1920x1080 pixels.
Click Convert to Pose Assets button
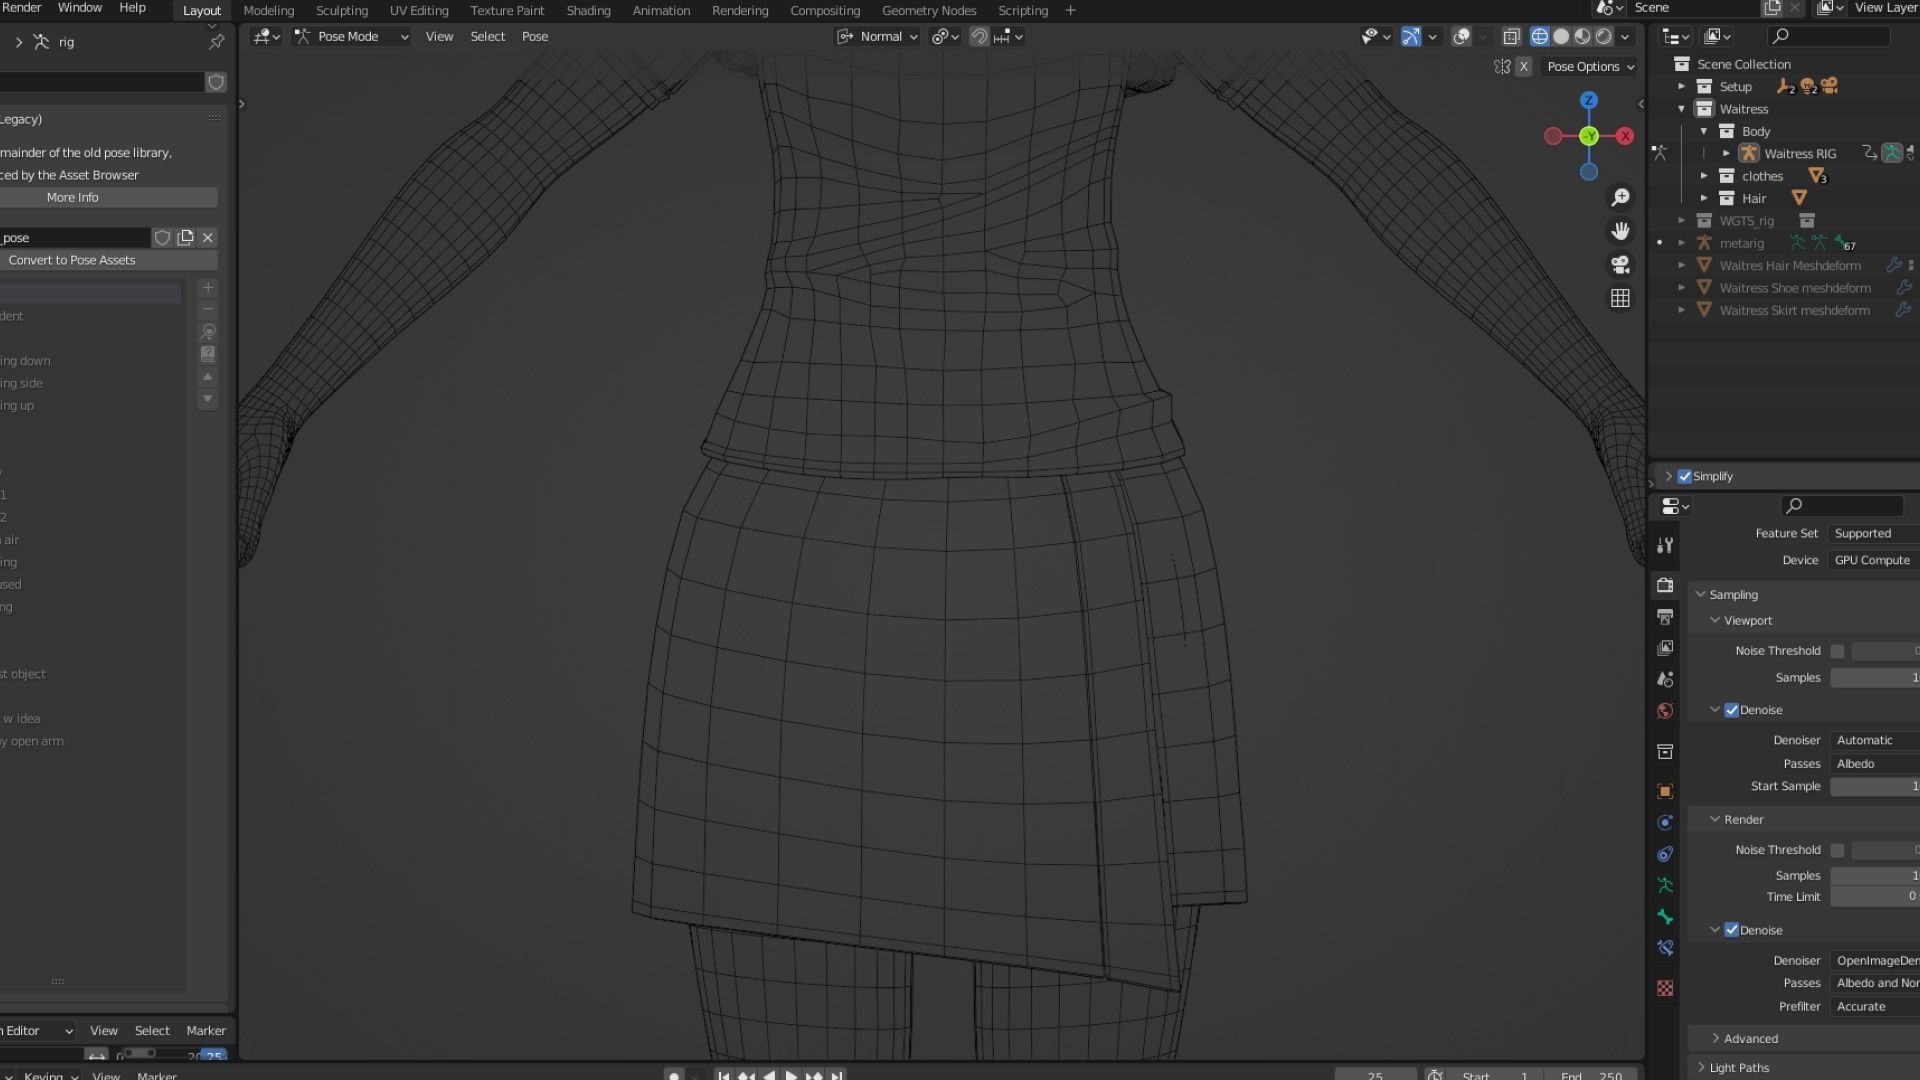[x=108, y=261]
